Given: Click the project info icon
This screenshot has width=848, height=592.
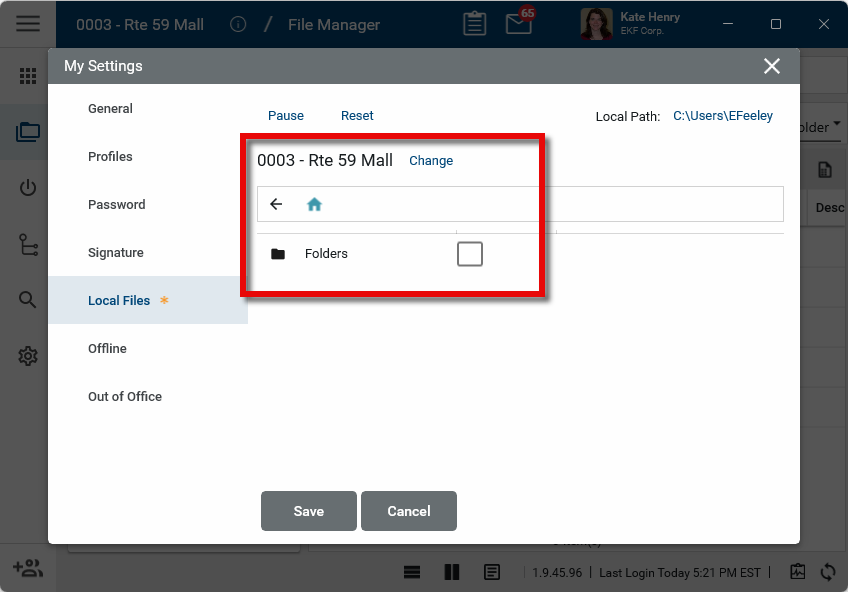Looking at the screenshot, I should coord(238,24).
